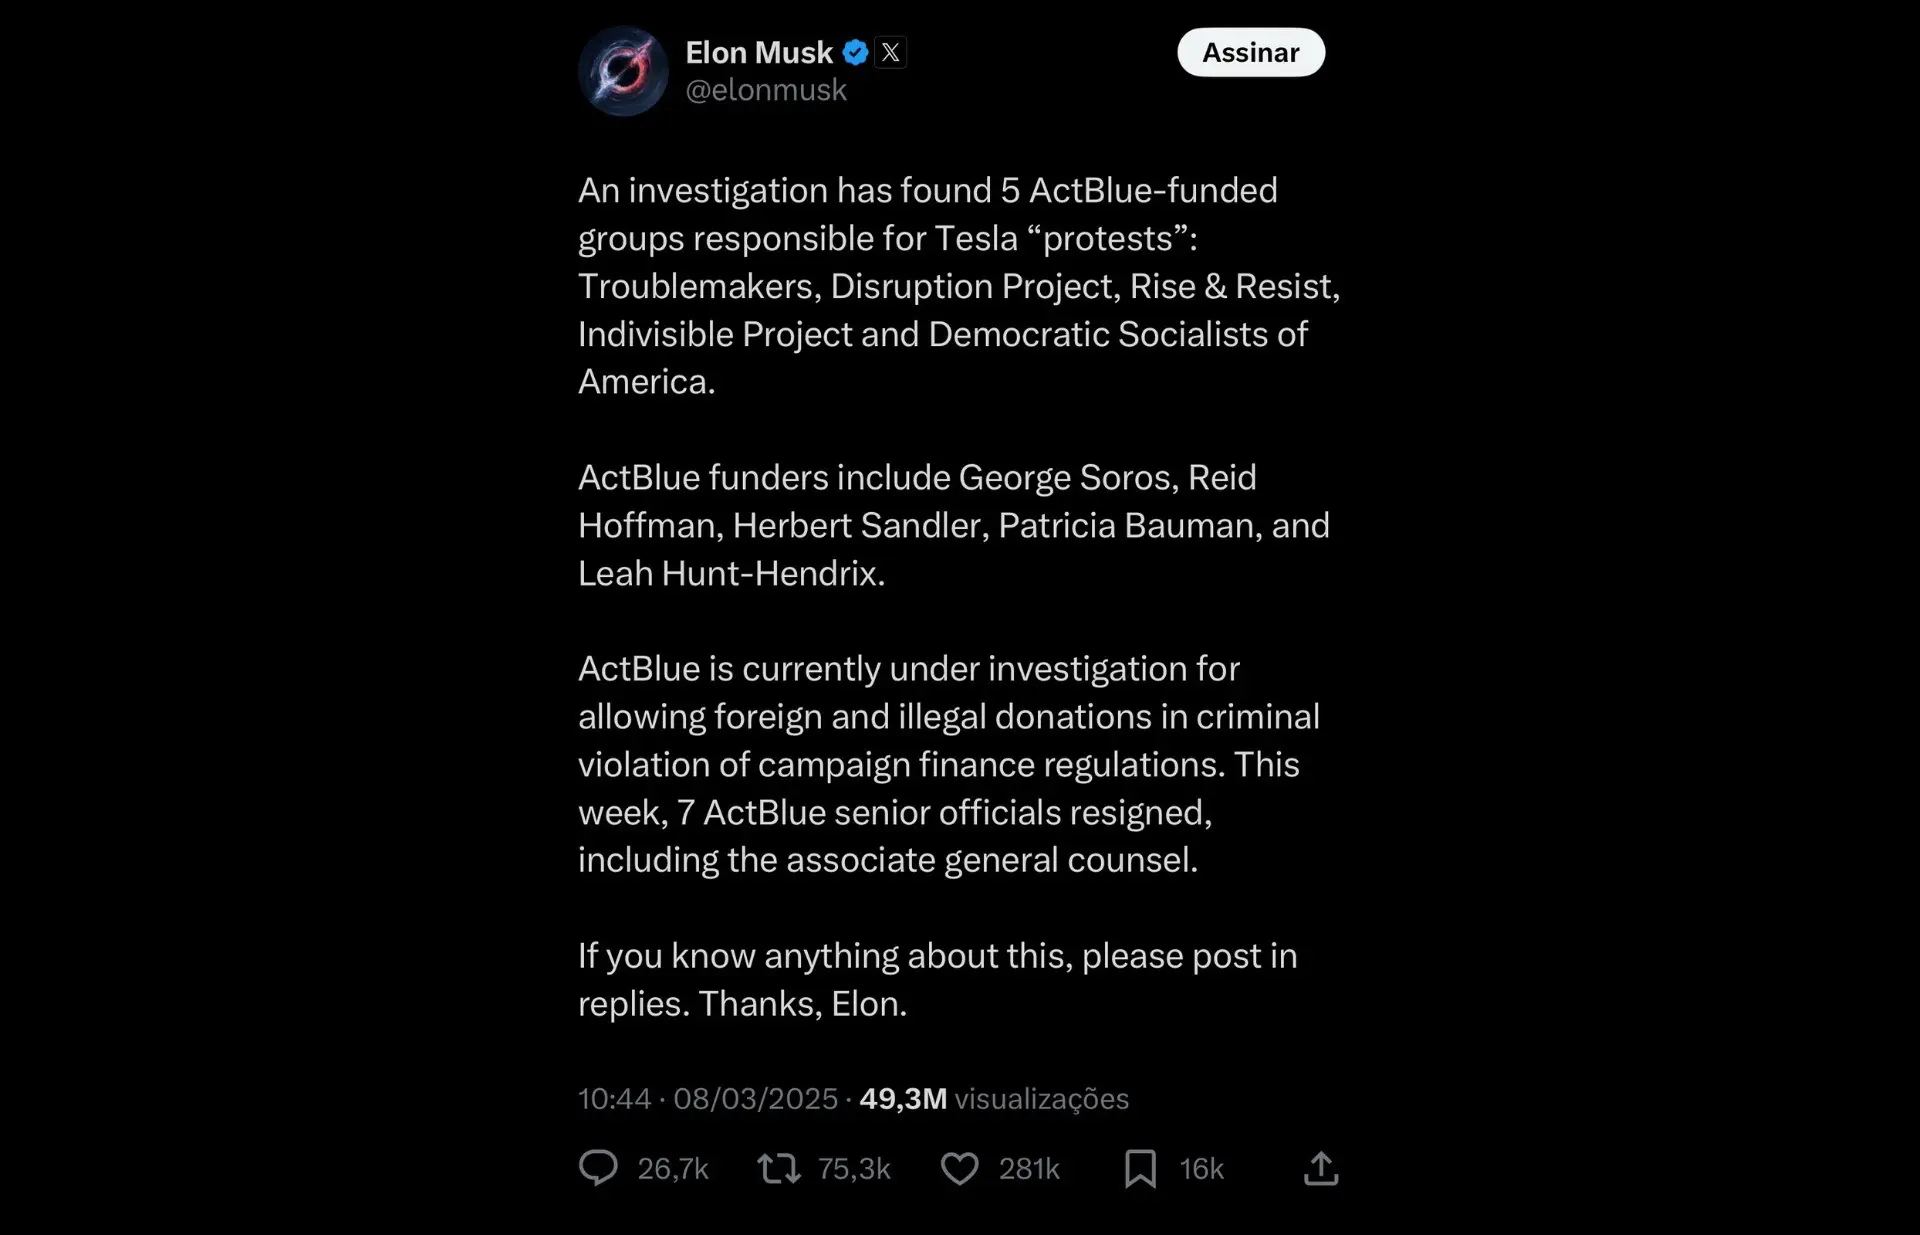View the 75,3k reposts count
Screen dimensions: 1920x1235
854,1168
